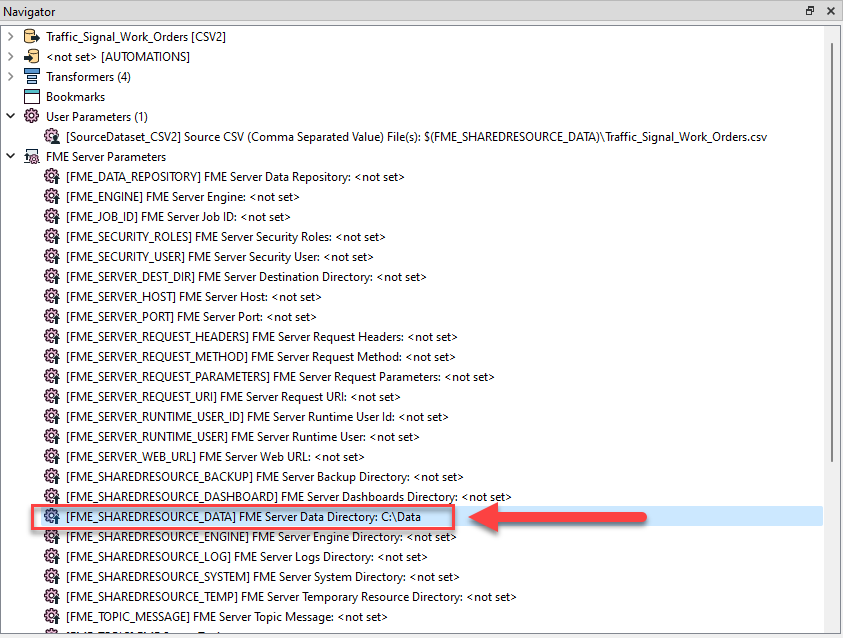Viewport: 843px width, 638px height.
Task: Click the FME_SERVER_REQUEST_METHOD gear icon
Action: [x=52, y=356]
